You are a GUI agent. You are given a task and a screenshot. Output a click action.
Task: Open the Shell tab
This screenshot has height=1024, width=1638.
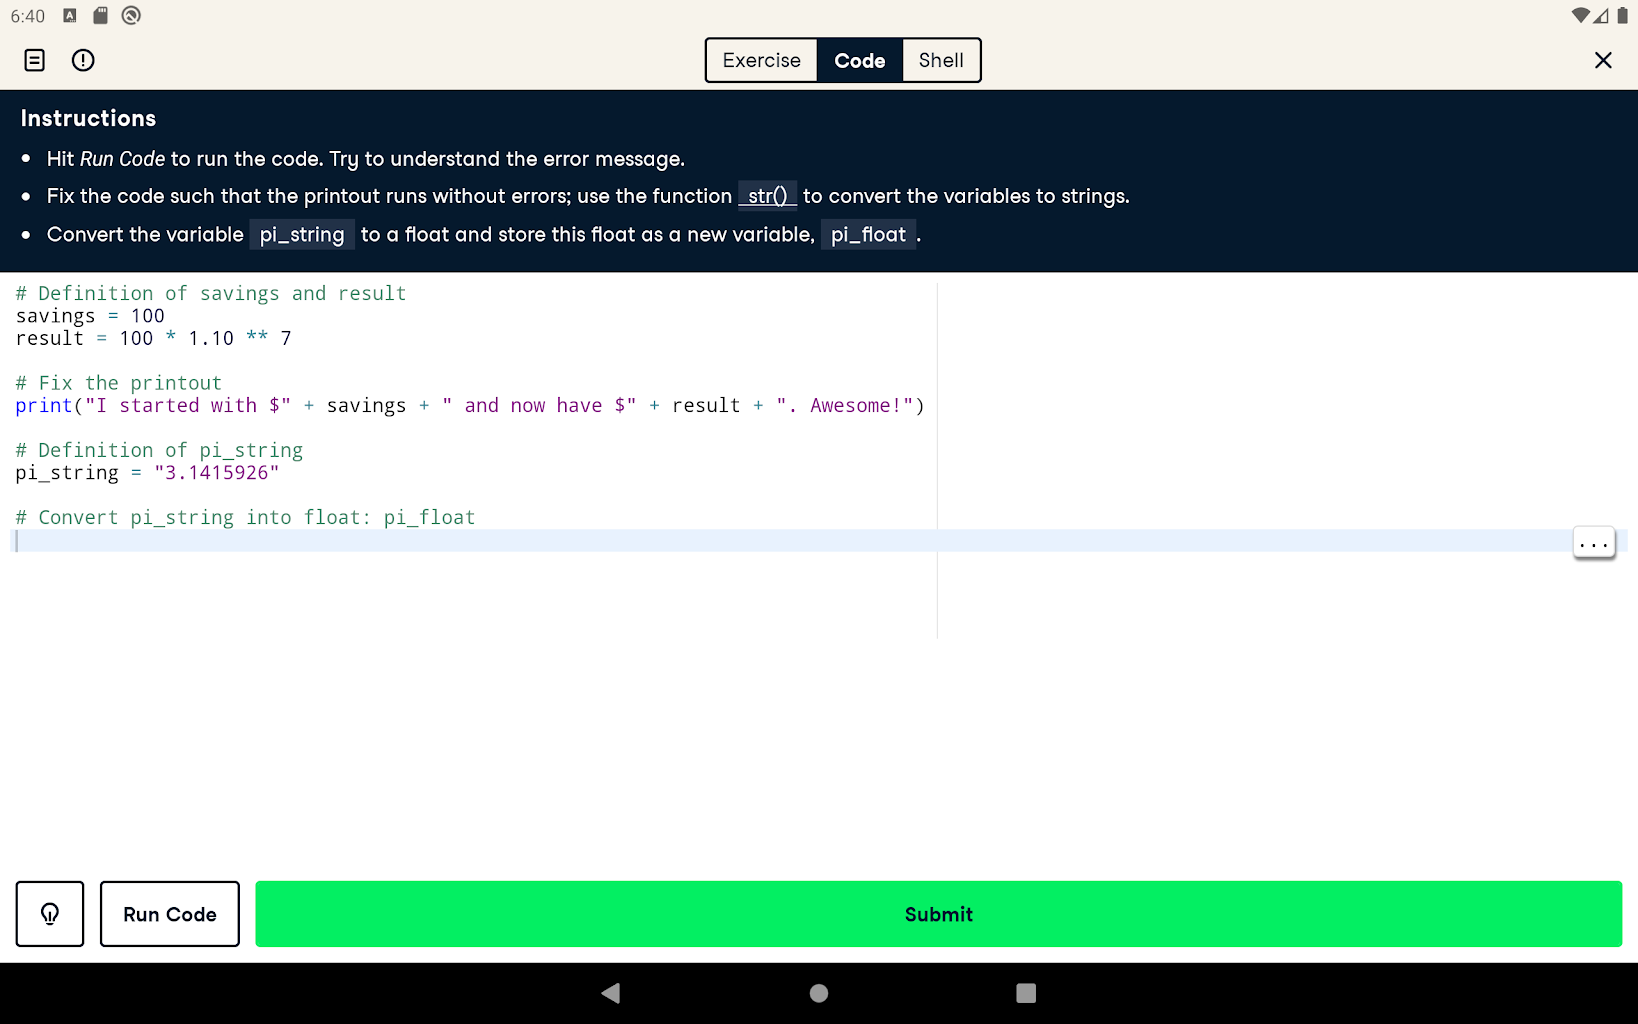click(x=941, y=60)
